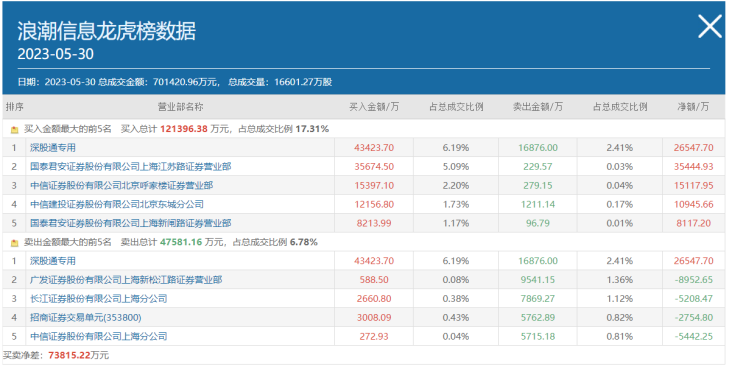The image size is (729, 368).
Task: Select buy amount 8213.99
Action: click(x=374, y=223)
